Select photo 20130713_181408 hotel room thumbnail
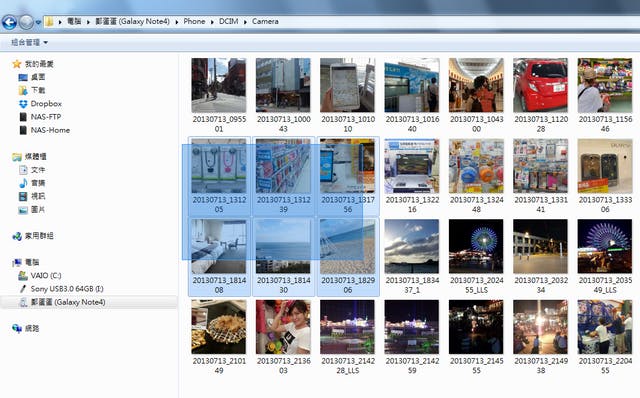 coord(219,247)
